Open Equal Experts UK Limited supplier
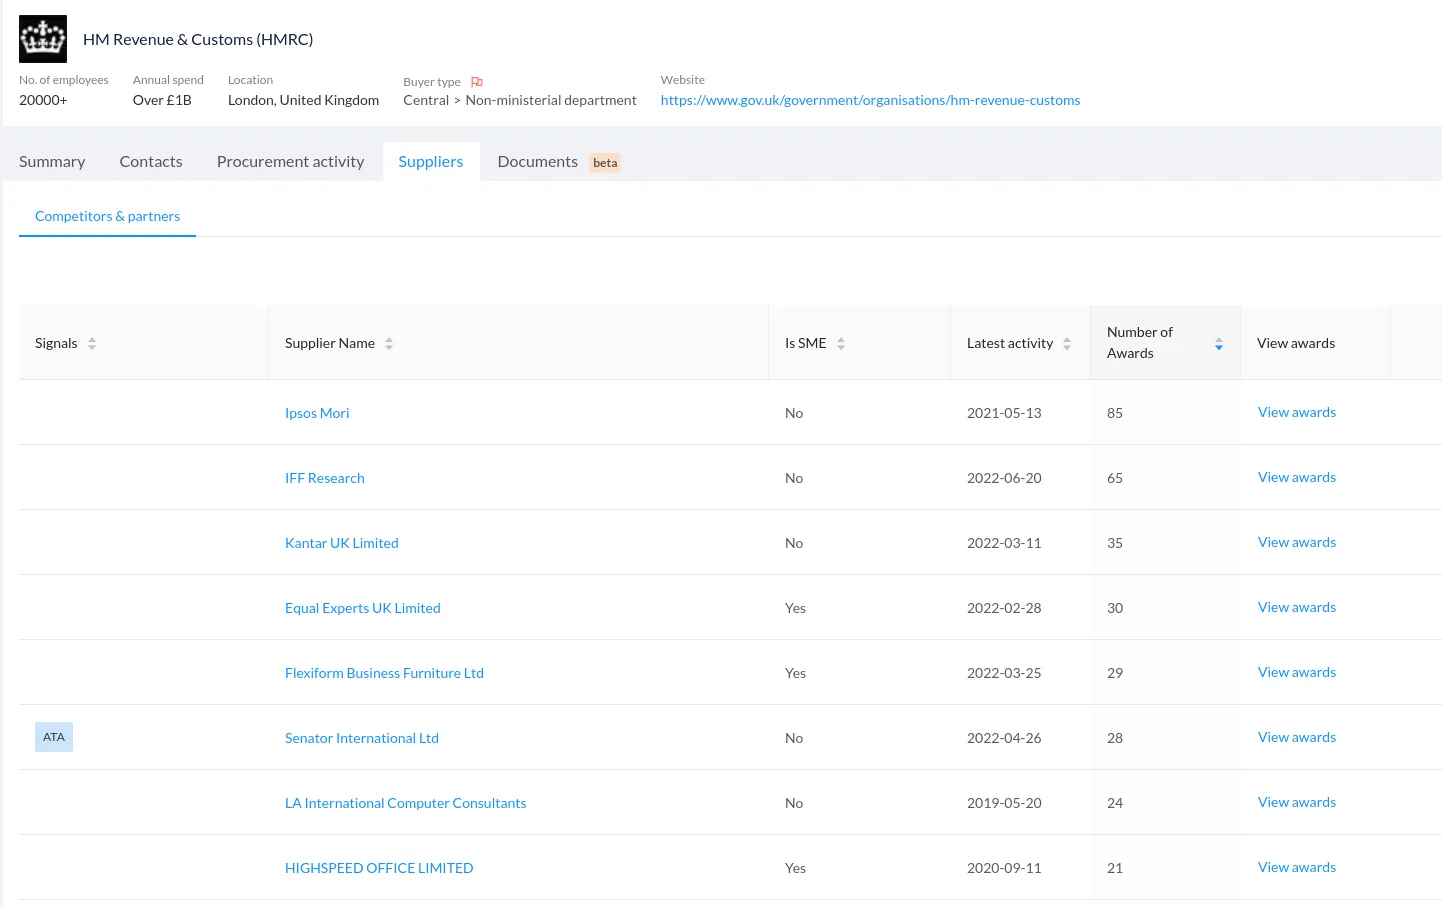The image size is (1442, 907). [363, 608]
